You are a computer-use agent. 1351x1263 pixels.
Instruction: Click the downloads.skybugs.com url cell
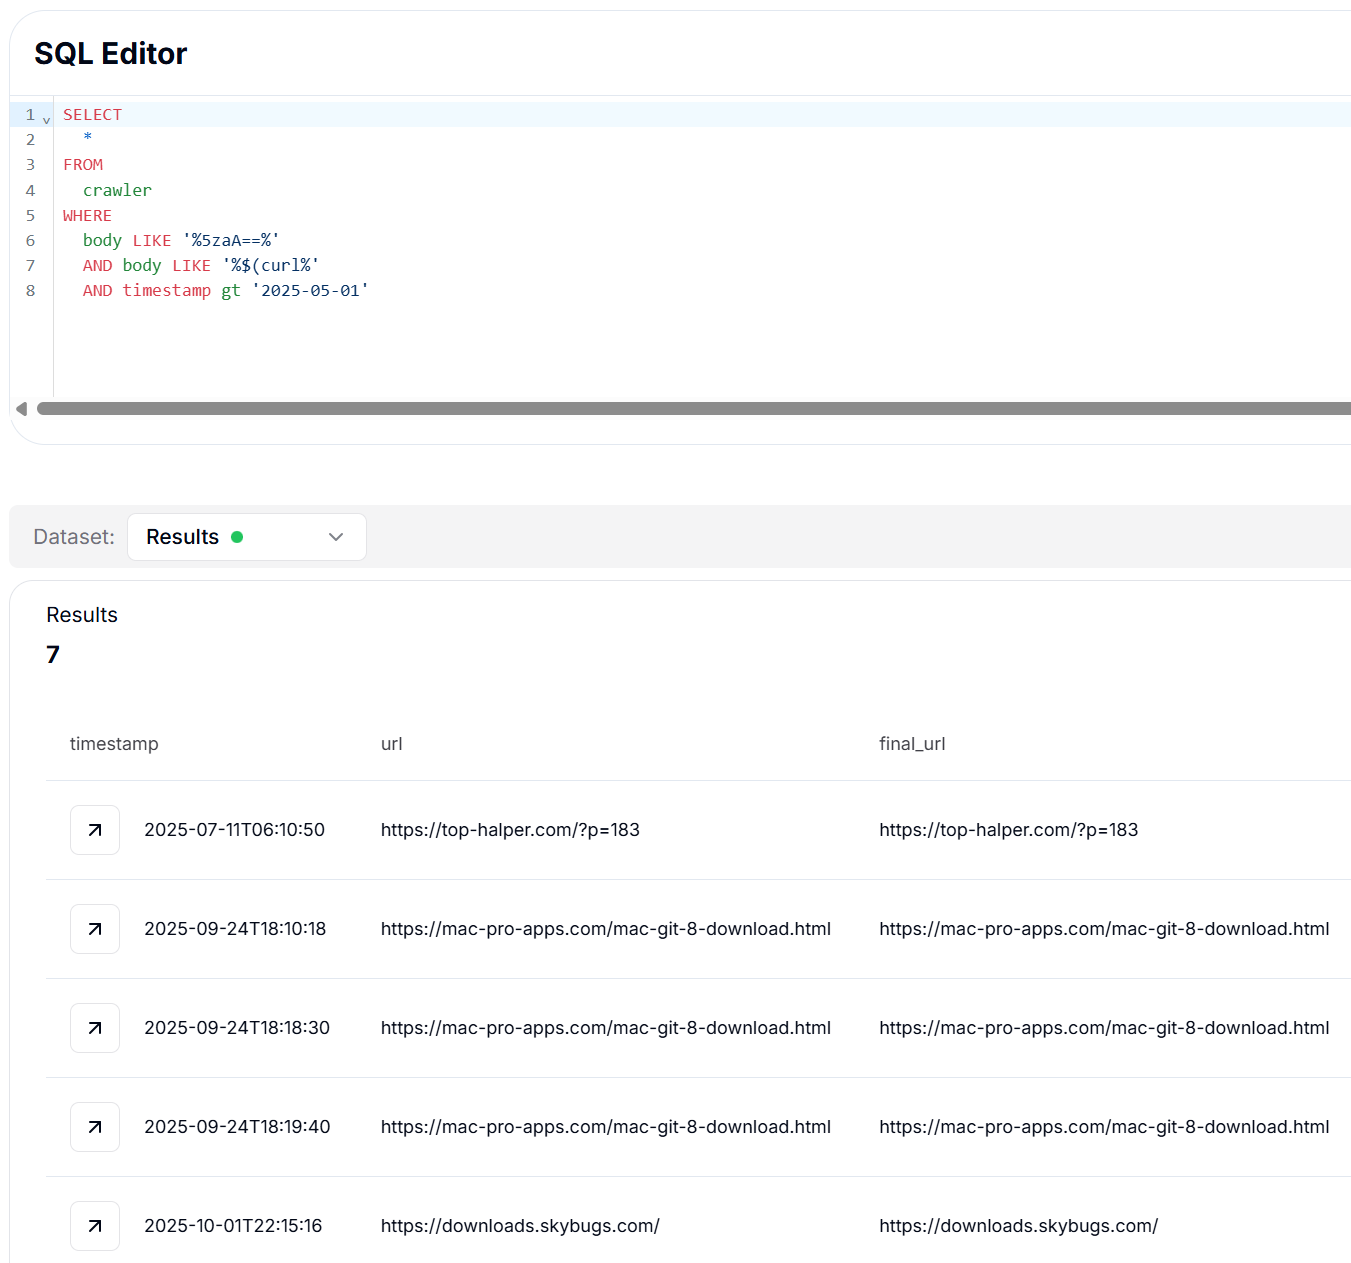[520, 1226]
